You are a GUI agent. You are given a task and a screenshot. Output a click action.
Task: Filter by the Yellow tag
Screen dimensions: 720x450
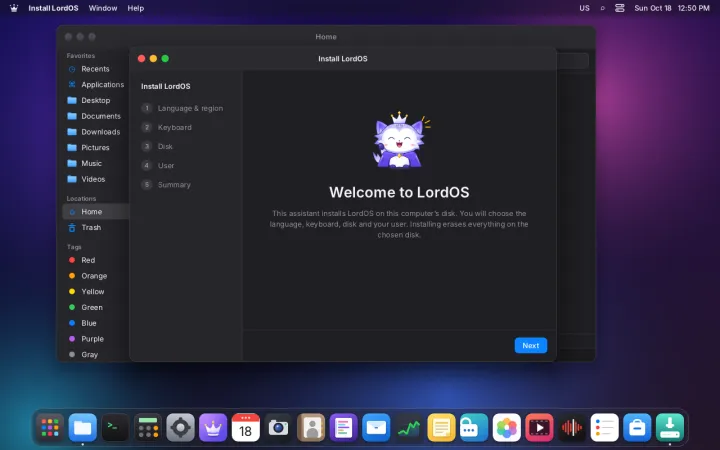[96, 292]
